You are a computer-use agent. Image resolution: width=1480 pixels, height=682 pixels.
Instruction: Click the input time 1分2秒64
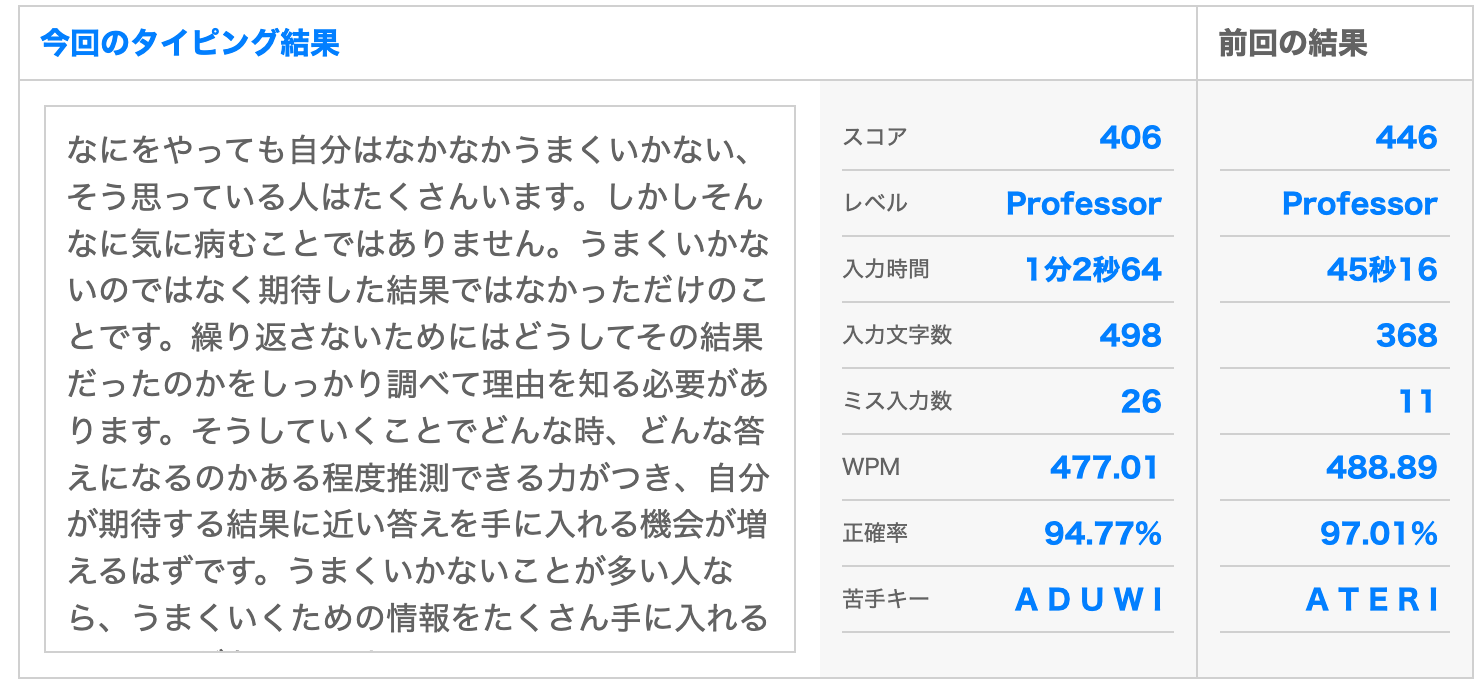tap(1093, 269)
